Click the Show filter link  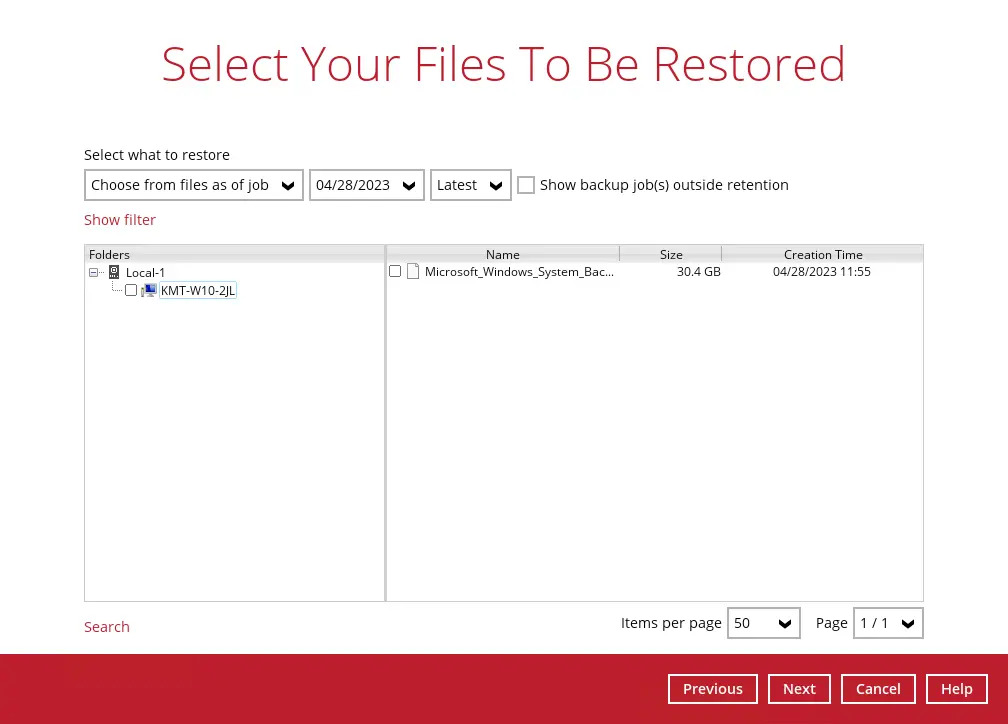120,220
